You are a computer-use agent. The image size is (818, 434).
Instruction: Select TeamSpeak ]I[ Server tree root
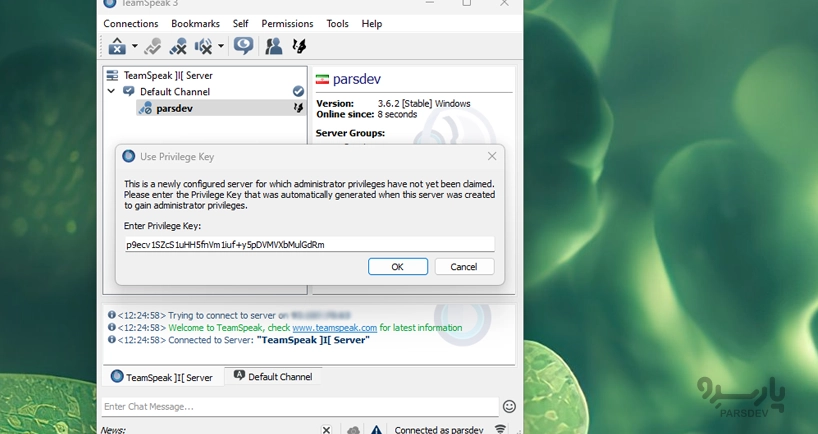(167, 75)
